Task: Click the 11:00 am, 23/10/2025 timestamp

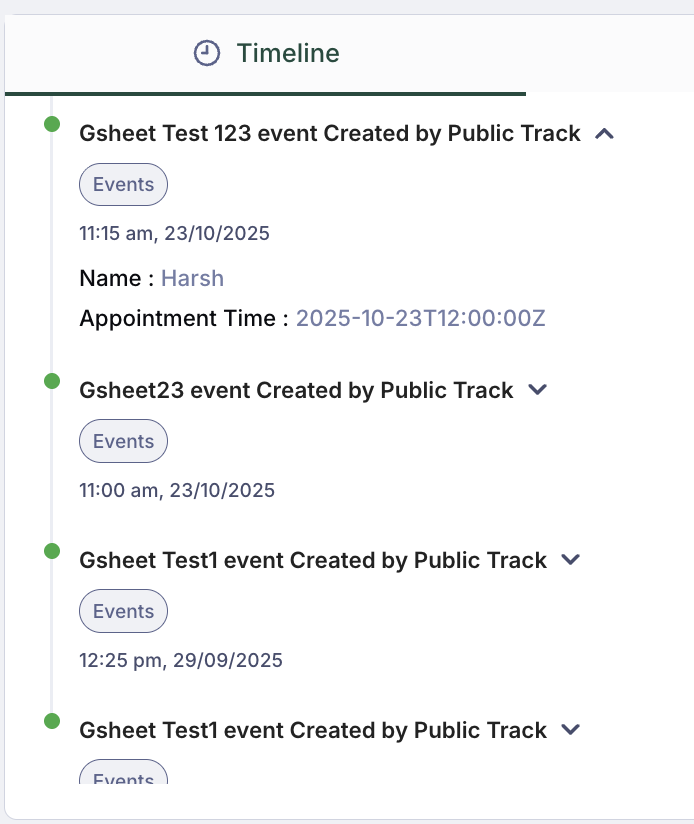Action: pyautogui.click(x=176, y=490)
